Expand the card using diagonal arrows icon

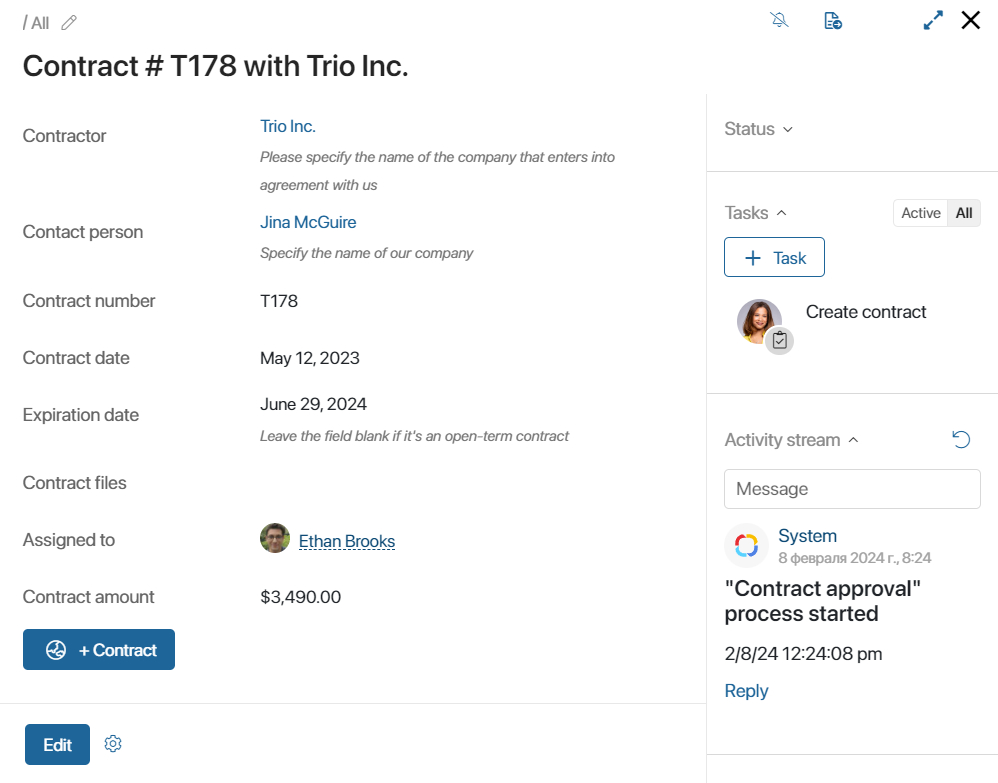(x=933, y=20)
